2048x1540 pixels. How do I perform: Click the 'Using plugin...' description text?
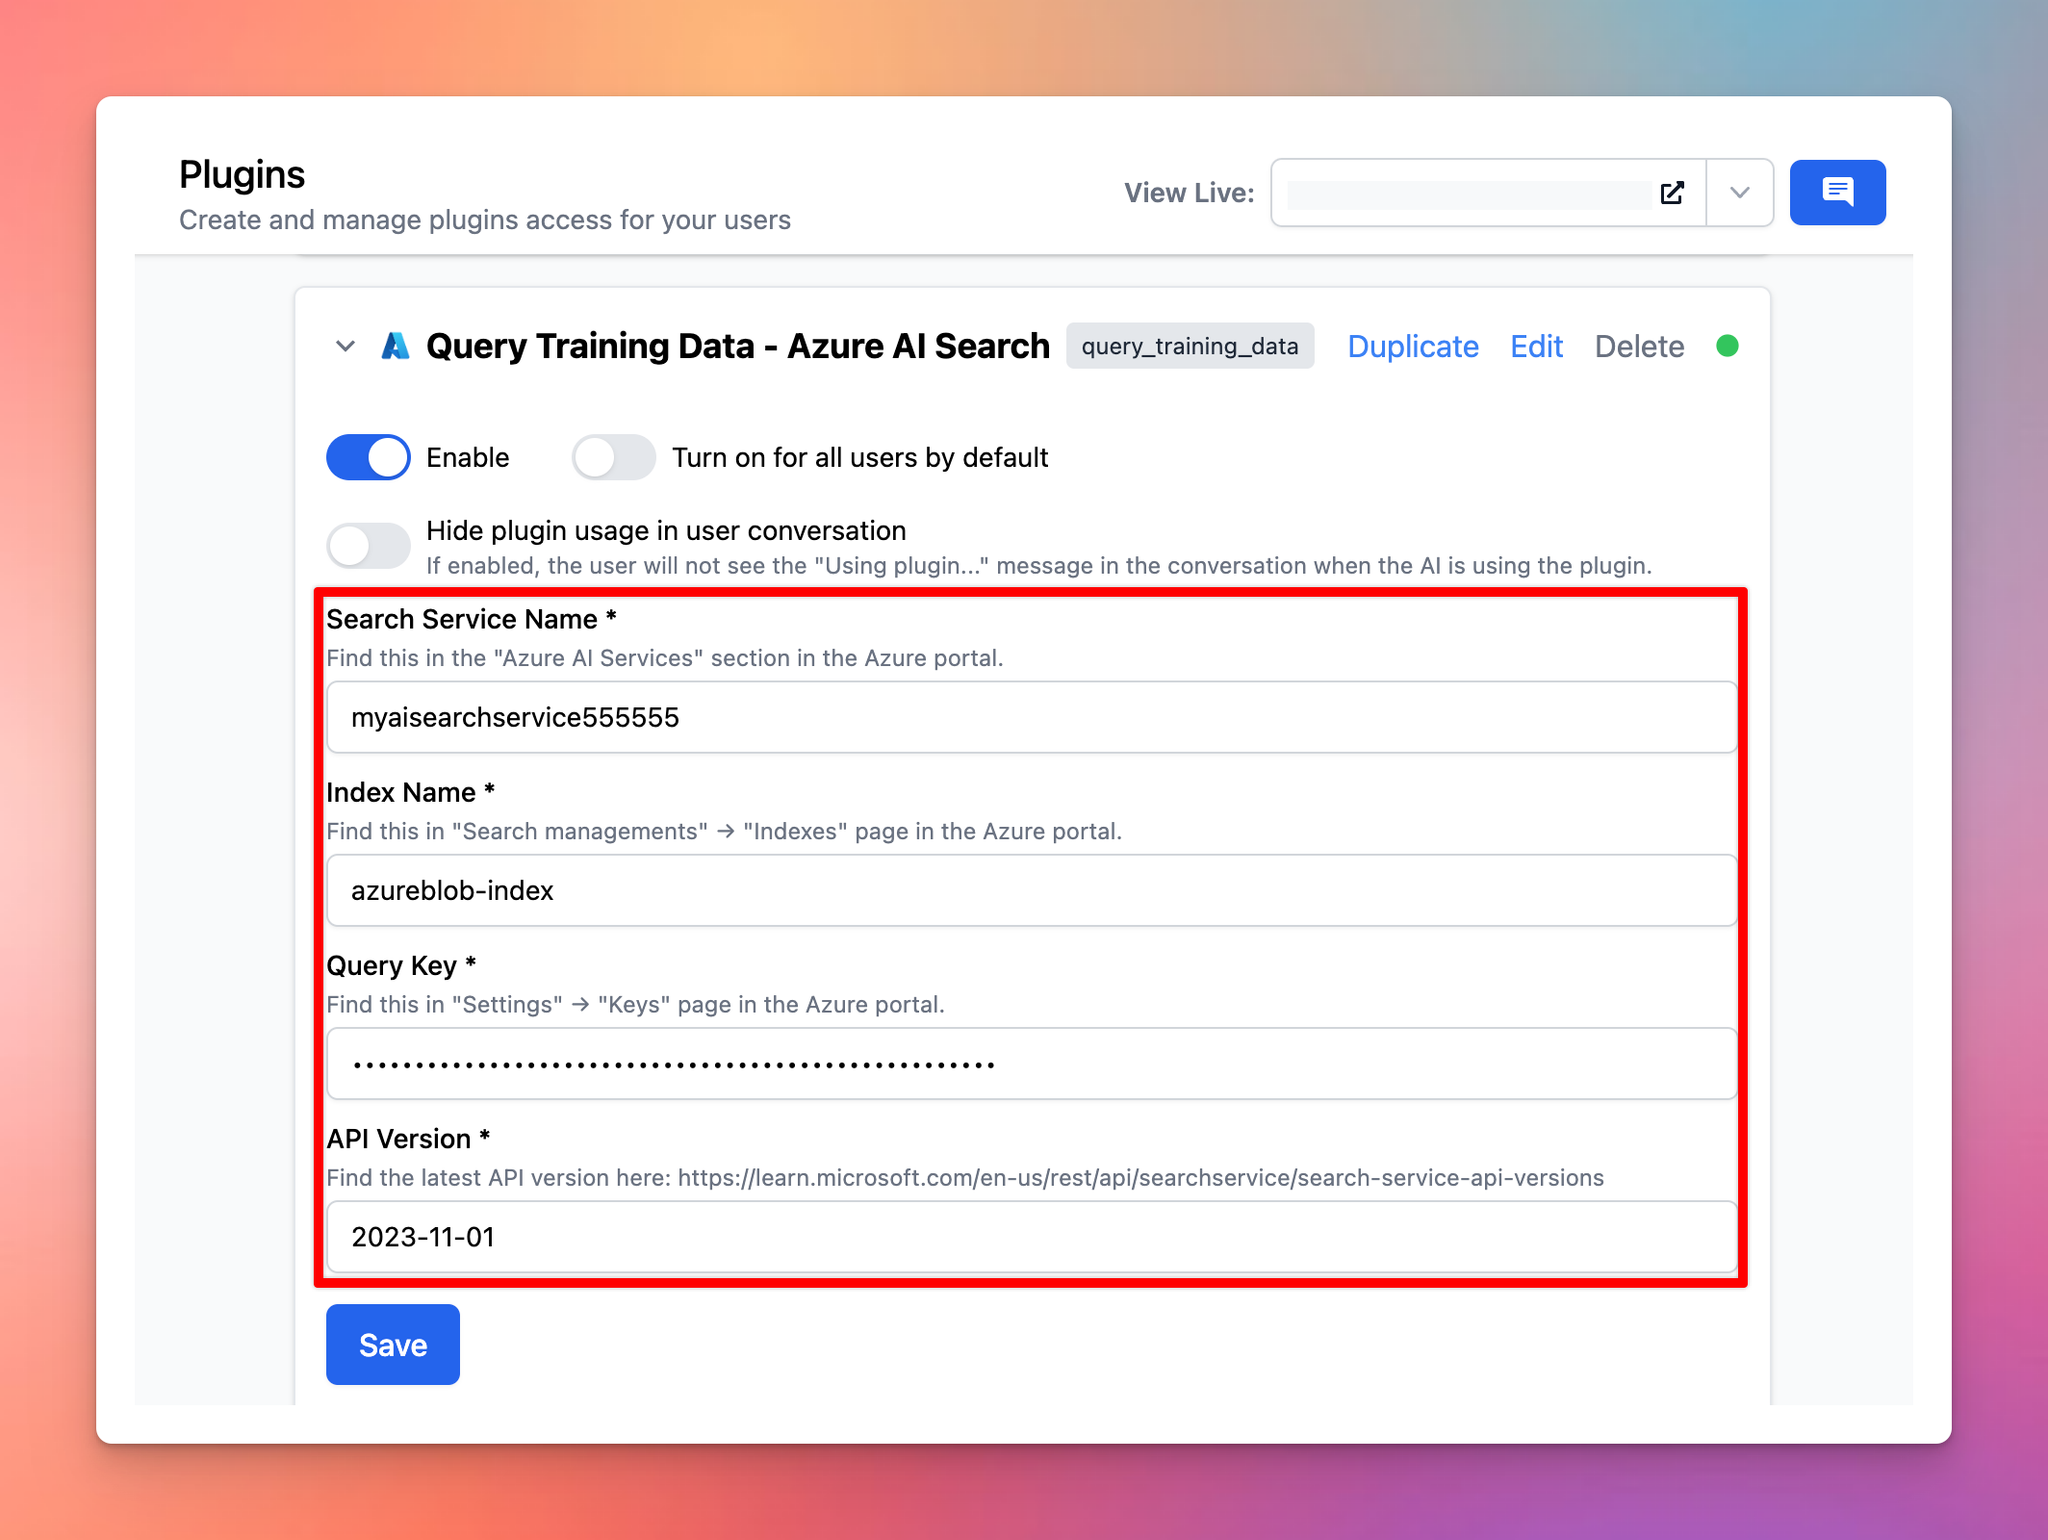click(1039, 565)
